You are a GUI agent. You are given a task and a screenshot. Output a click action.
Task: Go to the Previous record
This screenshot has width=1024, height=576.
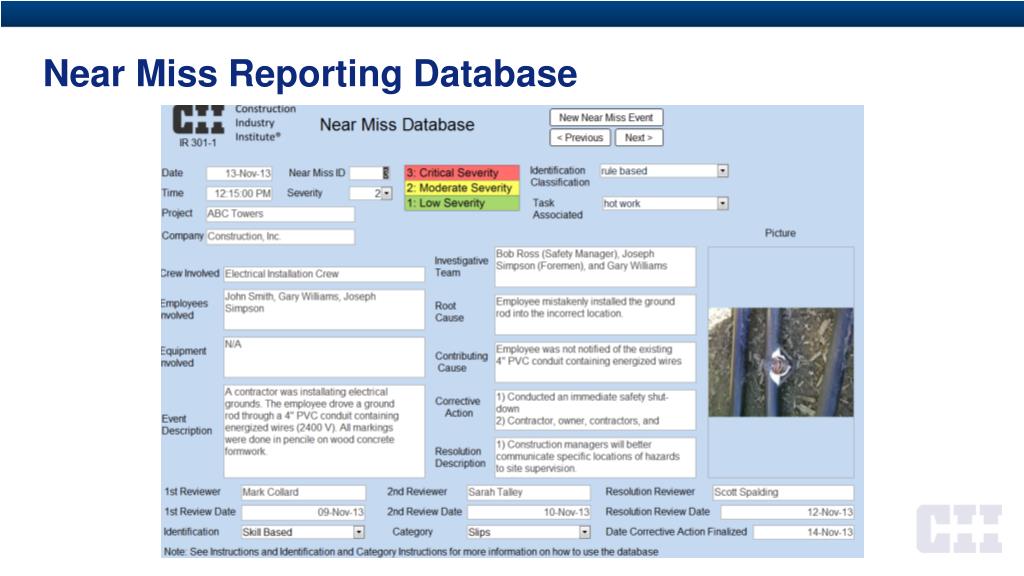click(x=580, y=138)
